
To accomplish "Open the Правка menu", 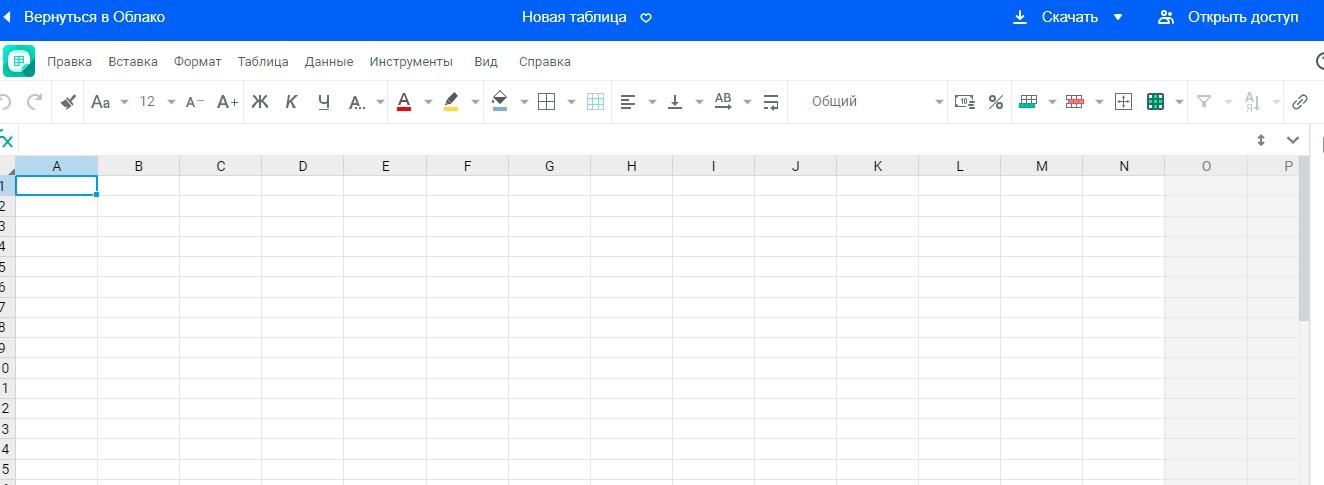I will tap(69, 62).
